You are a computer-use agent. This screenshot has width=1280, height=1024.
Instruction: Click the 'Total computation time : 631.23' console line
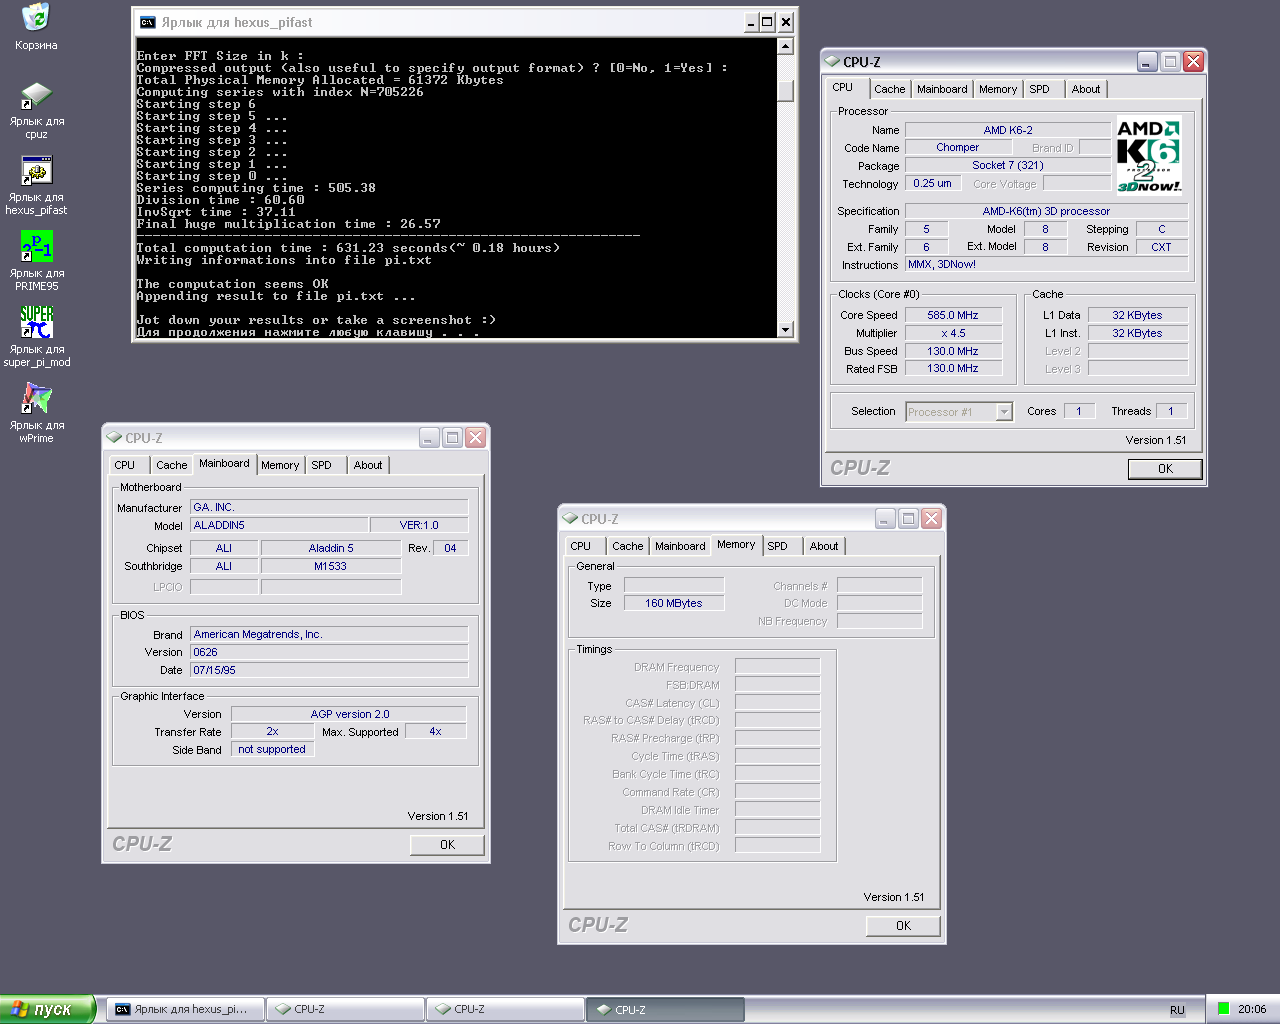point(348,248)
